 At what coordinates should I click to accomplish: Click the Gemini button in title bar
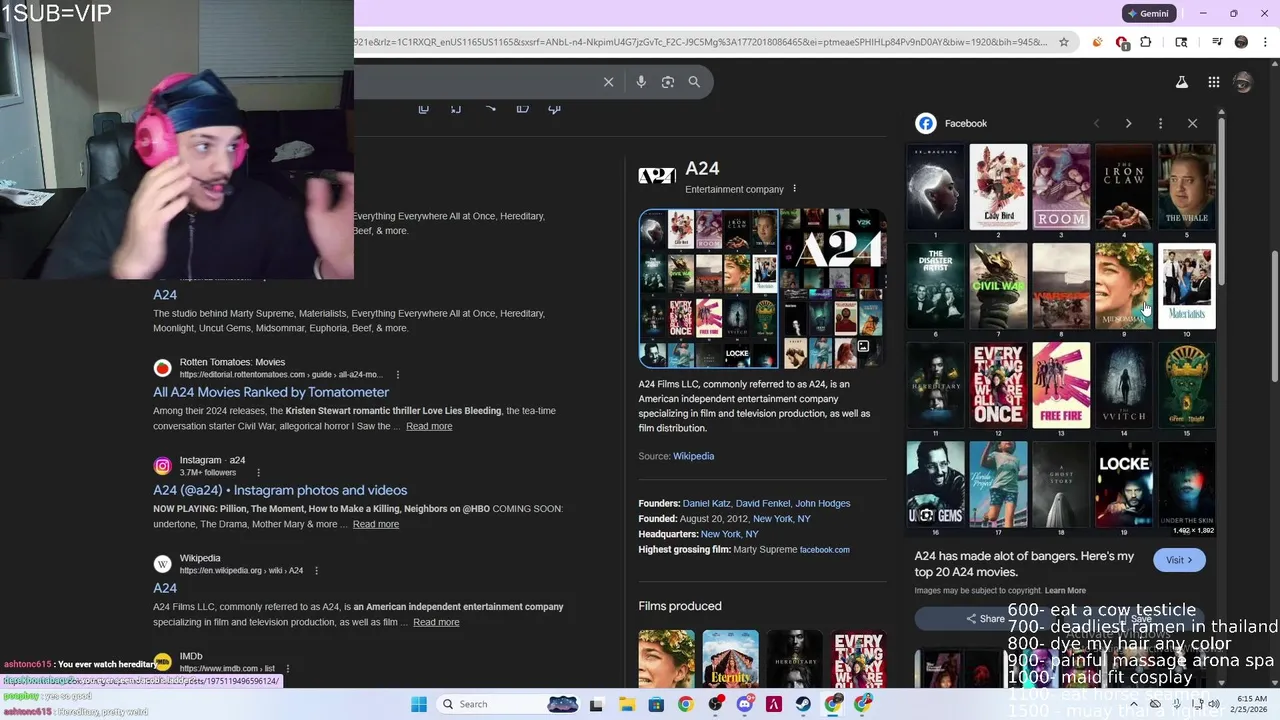pyautogui.click(x=1148, y=14)
